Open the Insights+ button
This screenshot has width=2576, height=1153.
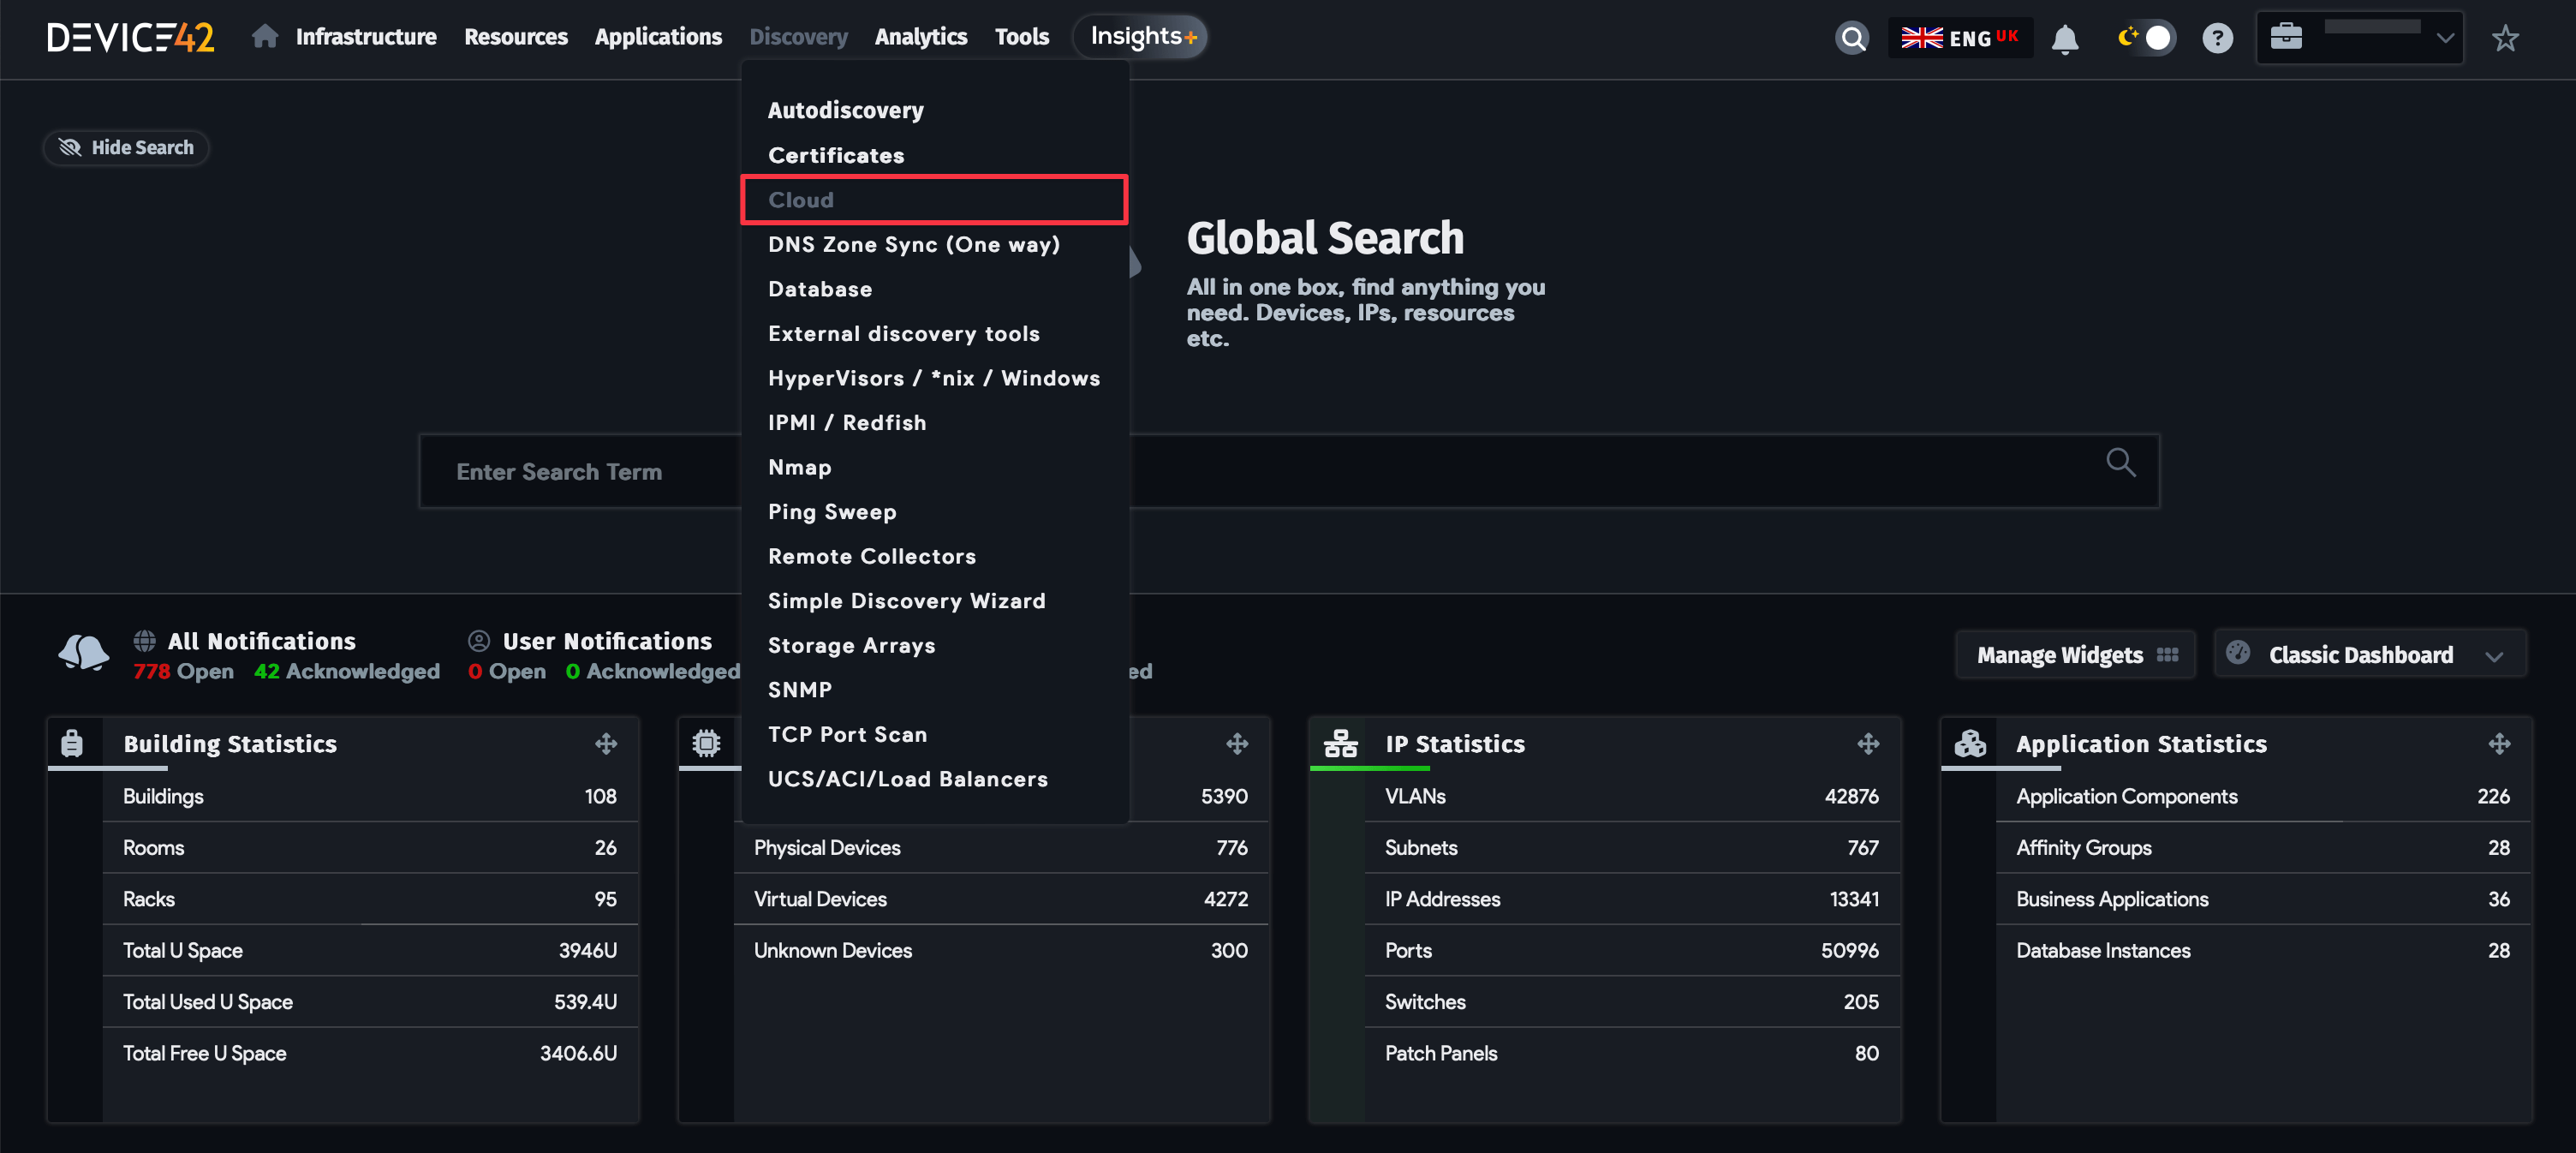point(1142,37)
